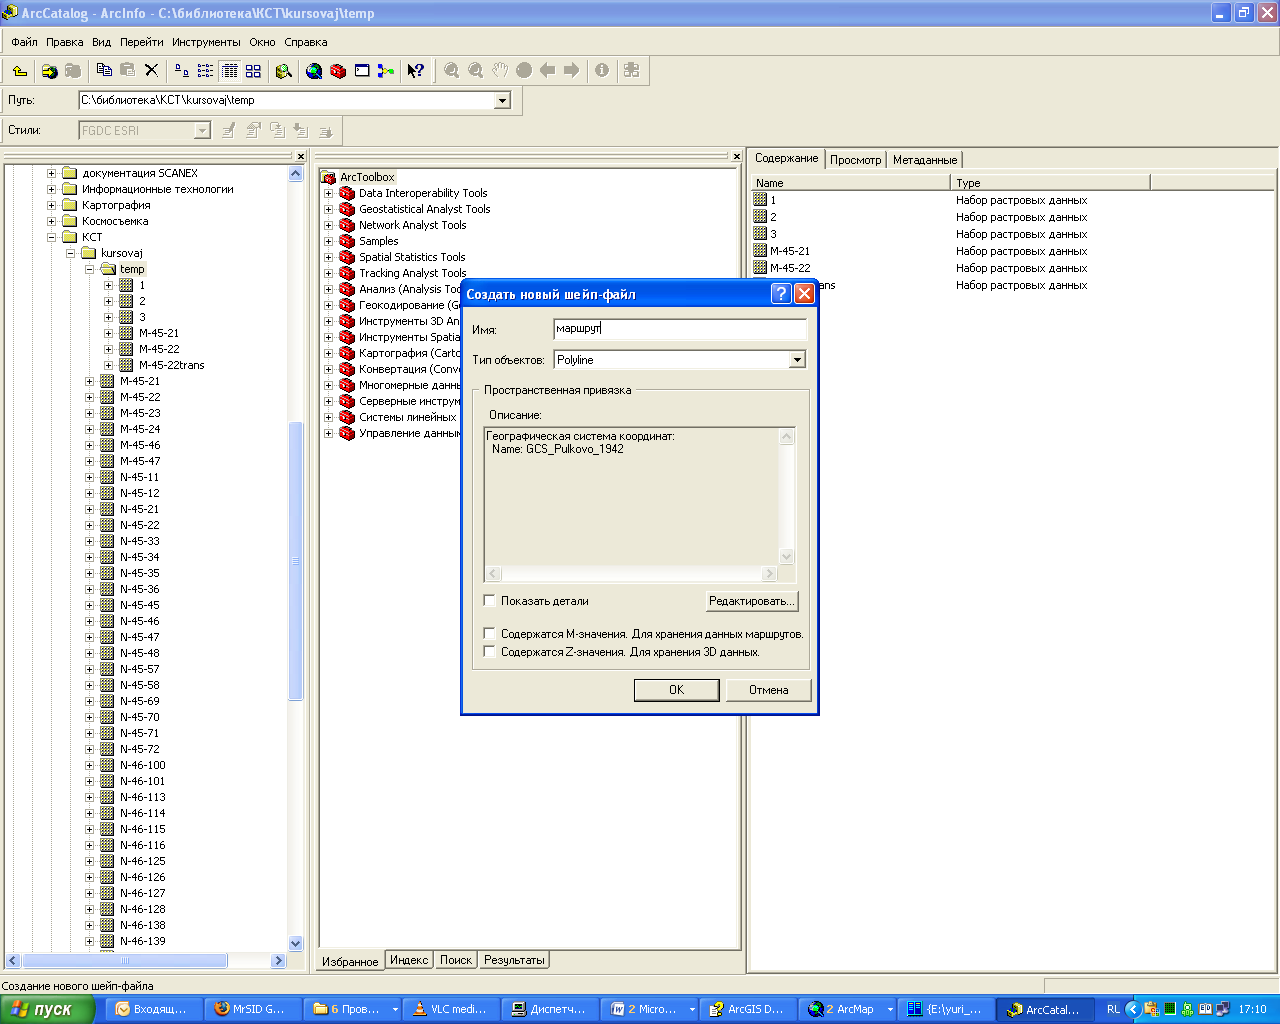1280x1024 pixels.
Task: Open the Результаты tab in ArcToolbox
Action: [x=514, y=960]
